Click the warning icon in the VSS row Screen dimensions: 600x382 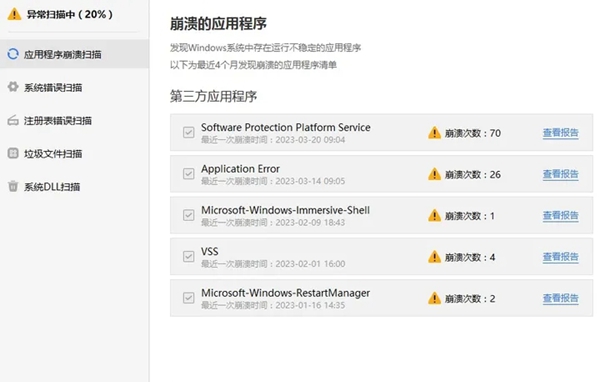pyautogui.click(x=434, y=256)
